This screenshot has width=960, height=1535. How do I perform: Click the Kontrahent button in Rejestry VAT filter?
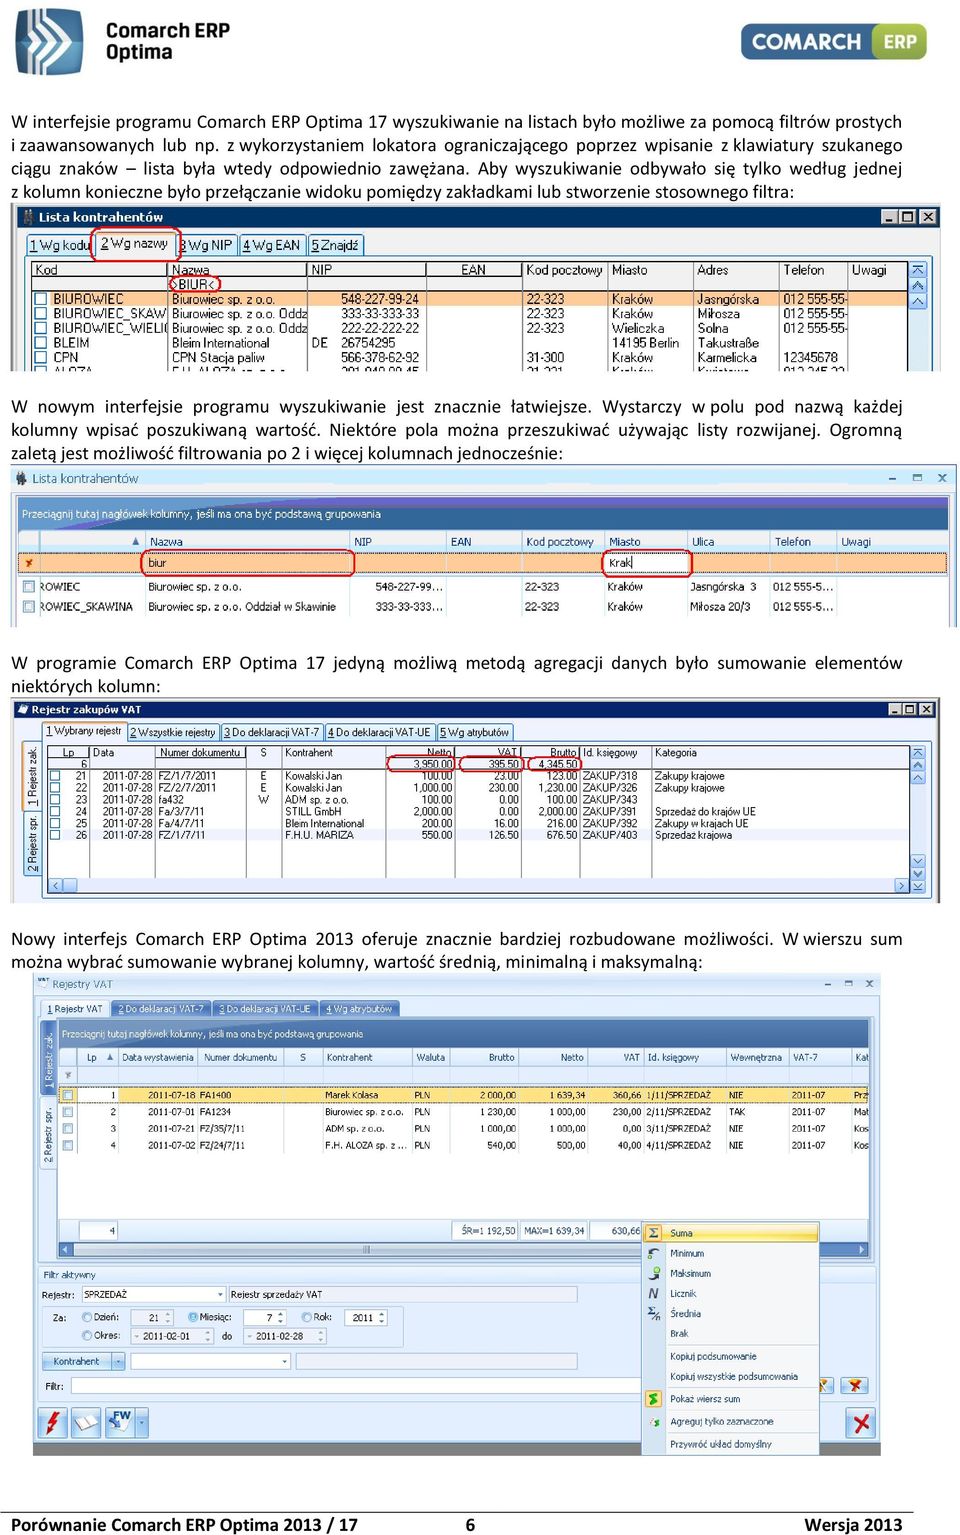coord(76,1361)
